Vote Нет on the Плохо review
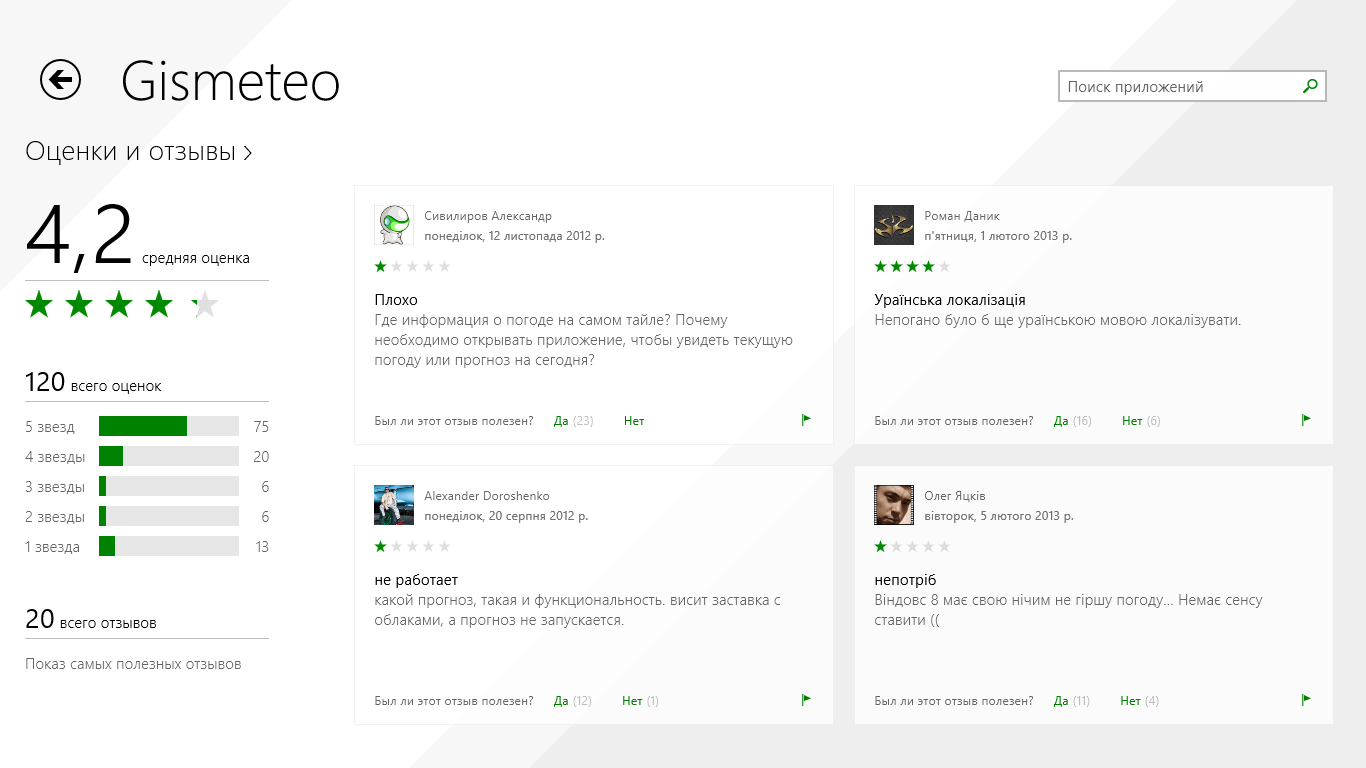The height and width of the screenshot is (768, 1366). (634, 421)
